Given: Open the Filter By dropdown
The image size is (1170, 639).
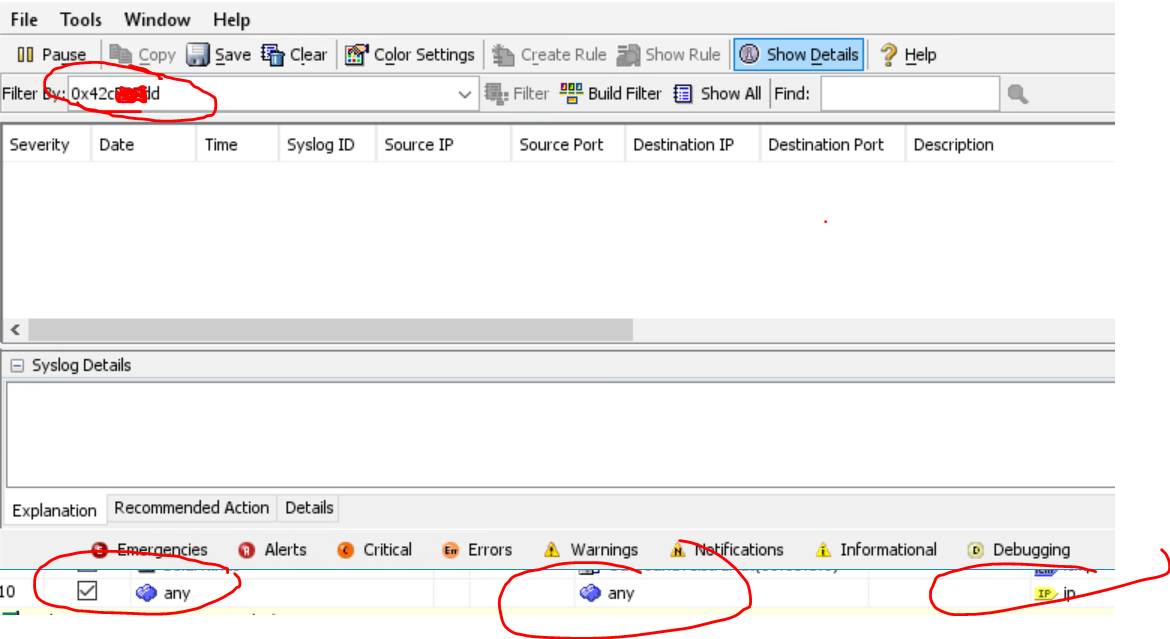Looking at the screenshot, I should click(464, 93).
